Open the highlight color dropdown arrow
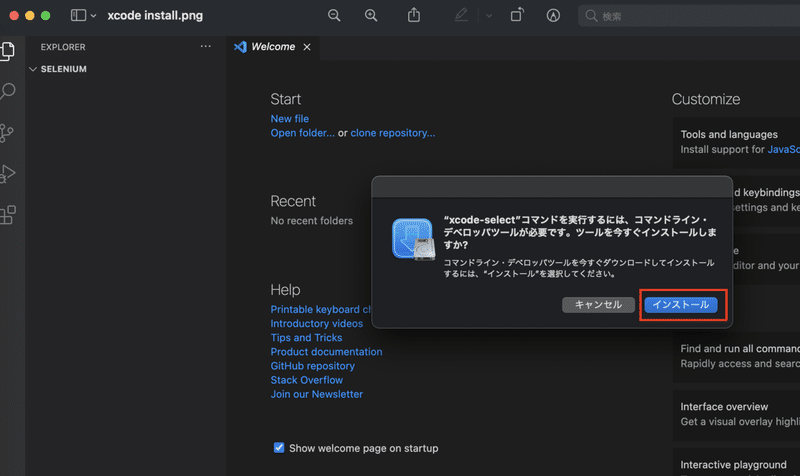Screen dimensions: 800x476 pyautogui.click(x=489, y=16)
